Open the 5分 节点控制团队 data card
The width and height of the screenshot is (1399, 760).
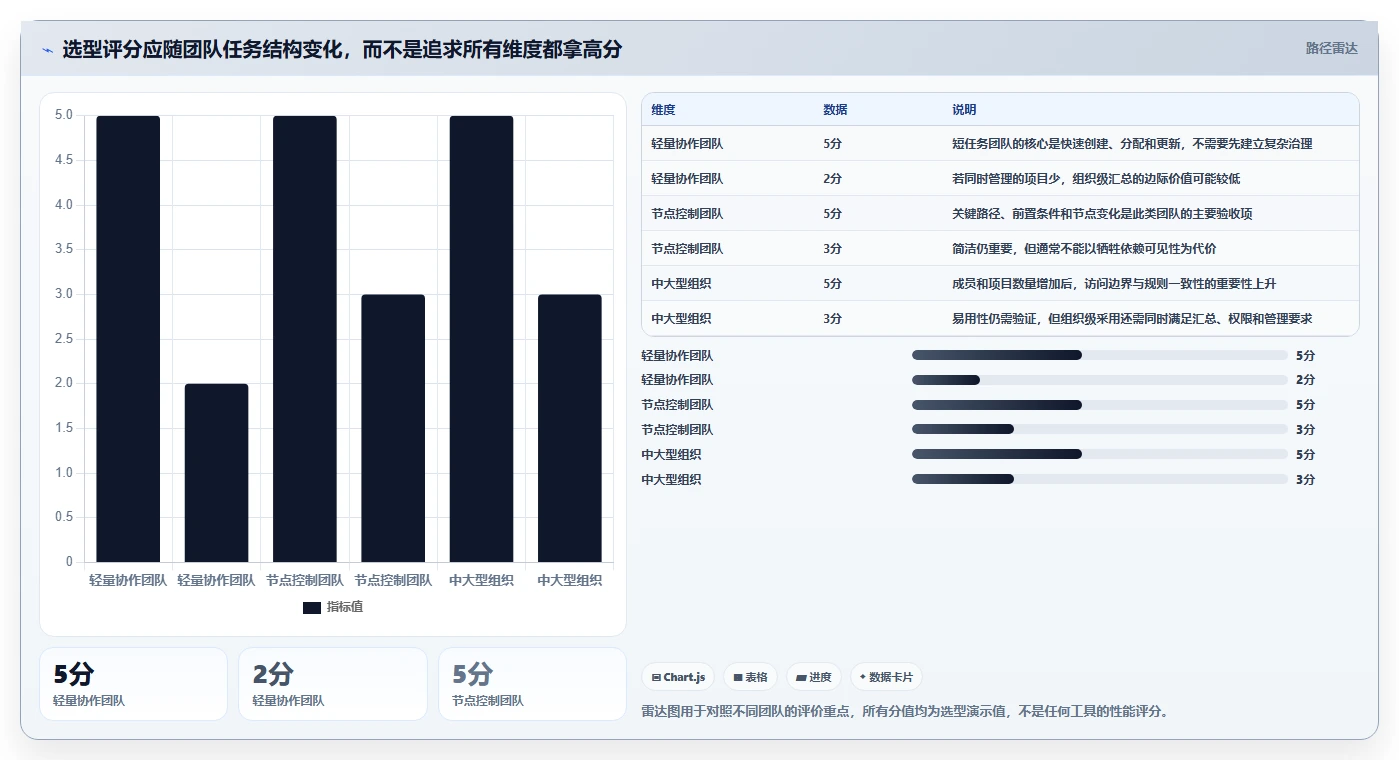[x=532, y=684]
